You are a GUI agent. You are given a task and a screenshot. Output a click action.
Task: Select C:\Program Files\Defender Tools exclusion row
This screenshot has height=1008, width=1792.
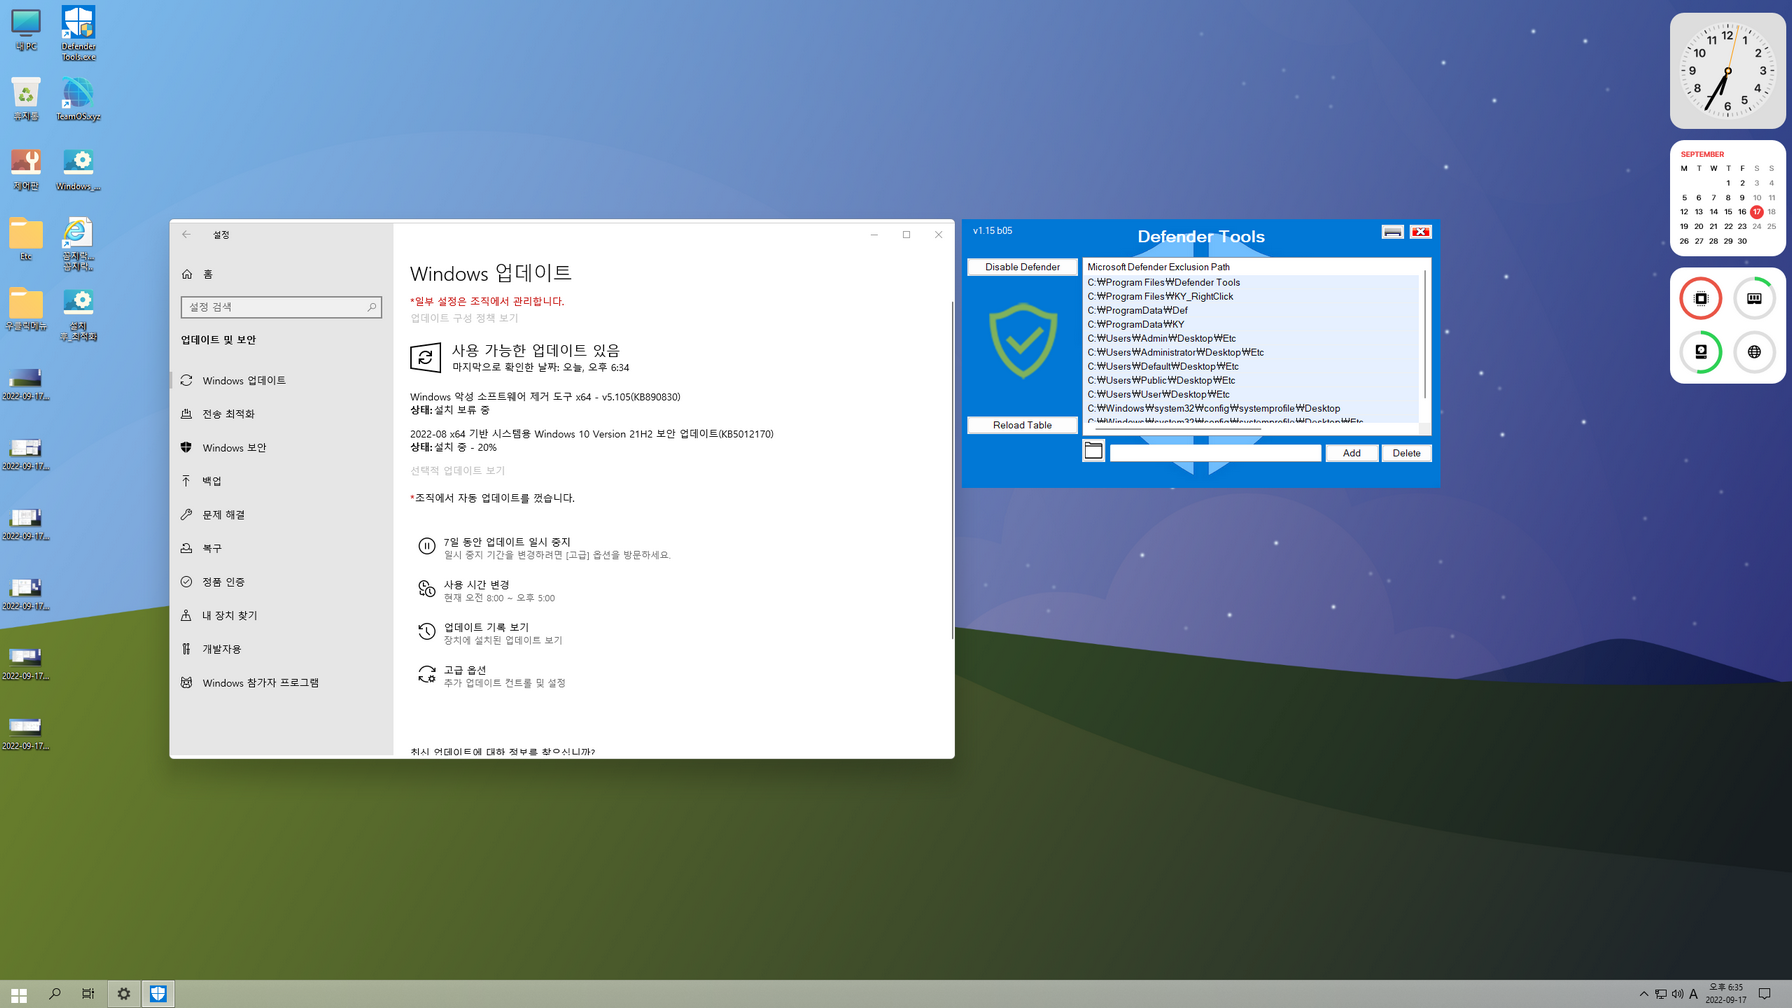click(1252, 282)
